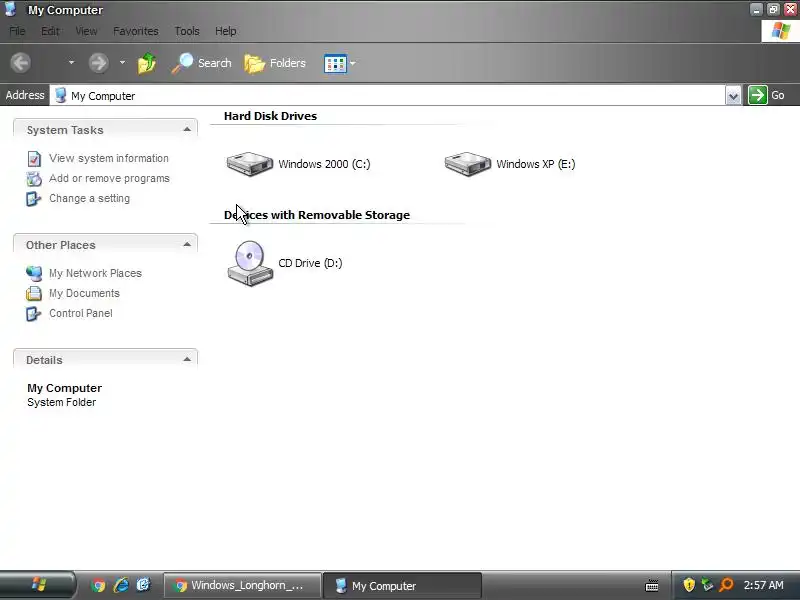800x600 pixels.
Task: Open the View menu
Action: pos(86,31)
